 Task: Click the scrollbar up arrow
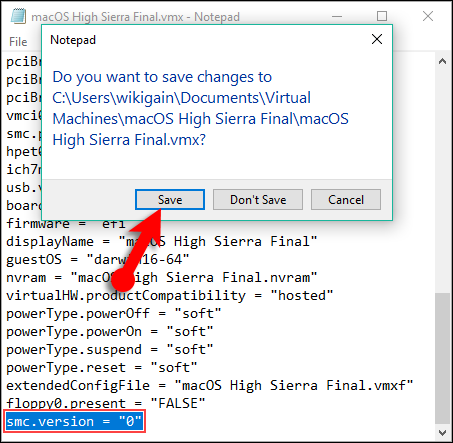pos(442,61)
